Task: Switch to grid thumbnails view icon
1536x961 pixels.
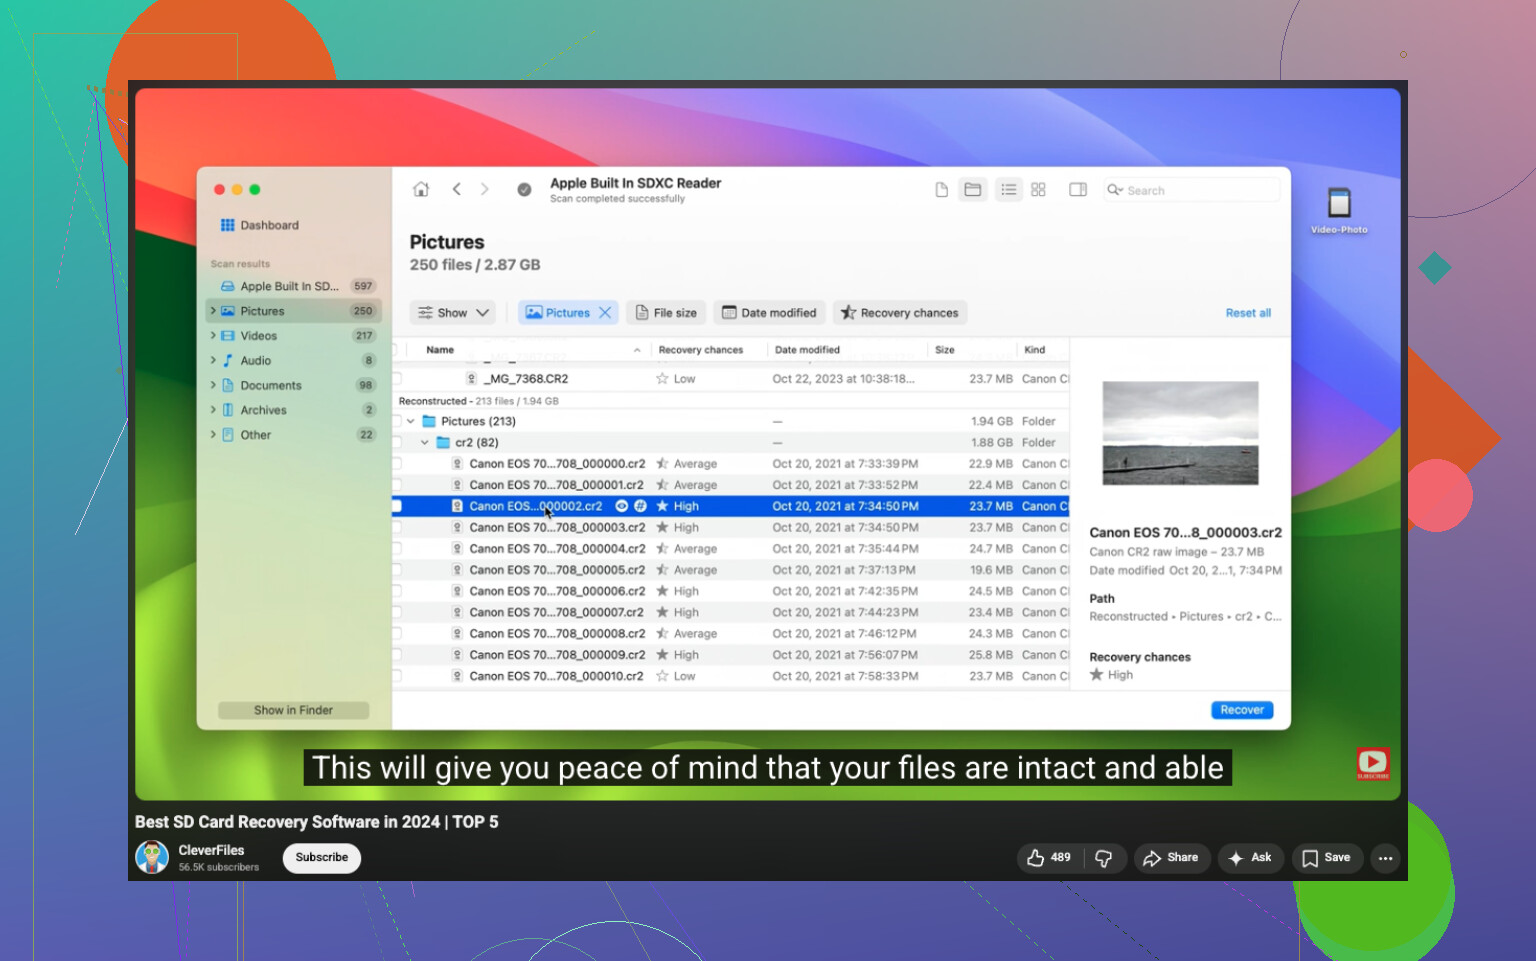Action: coord(1038,190)
